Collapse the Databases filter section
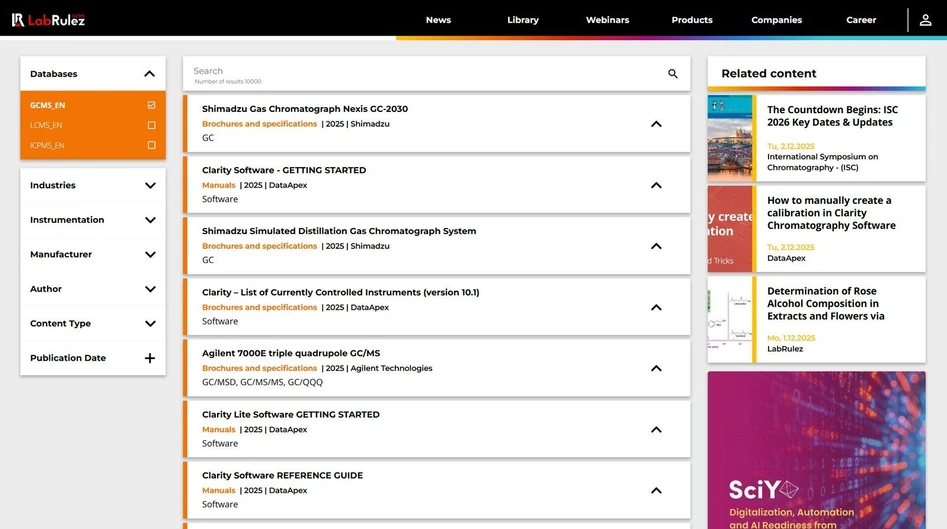 149,74
